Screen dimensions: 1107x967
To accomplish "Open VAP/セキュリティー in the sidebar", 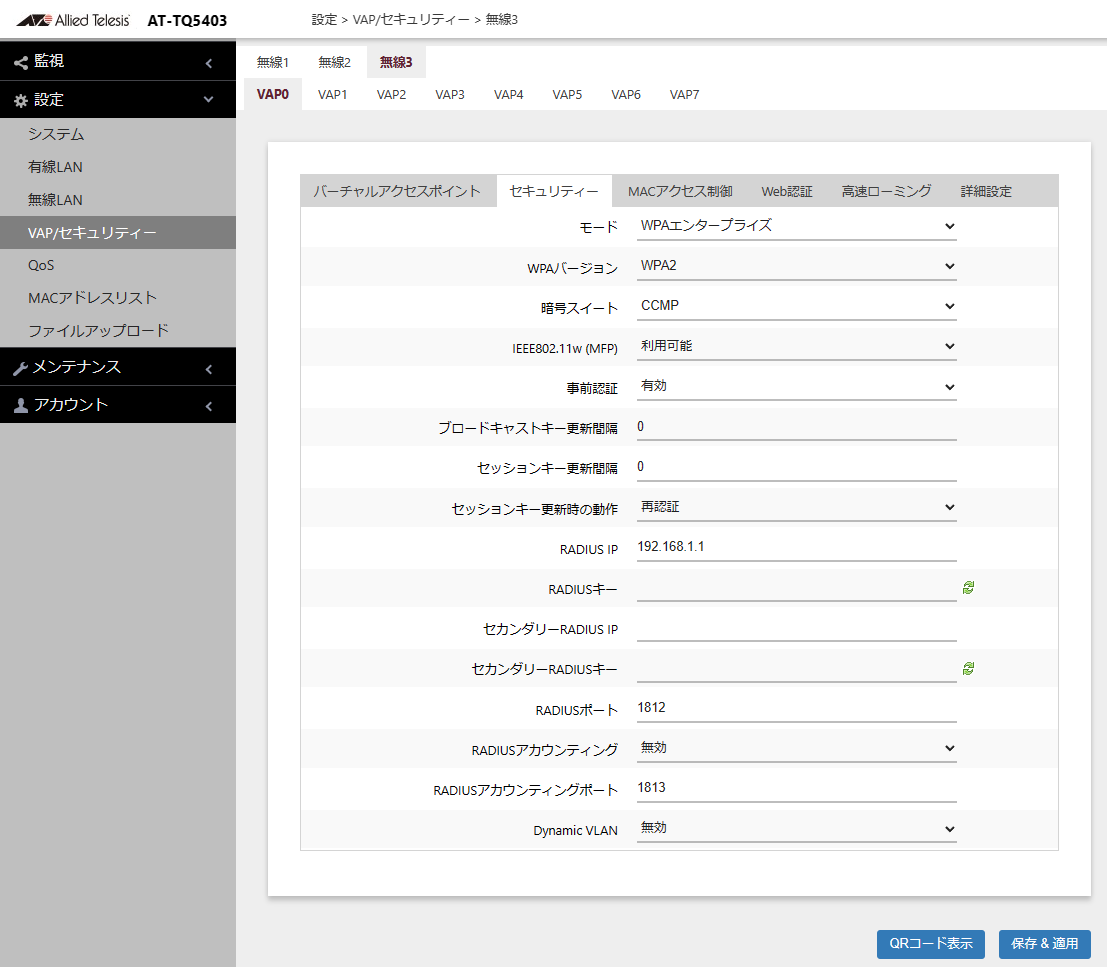I will 118,233.
